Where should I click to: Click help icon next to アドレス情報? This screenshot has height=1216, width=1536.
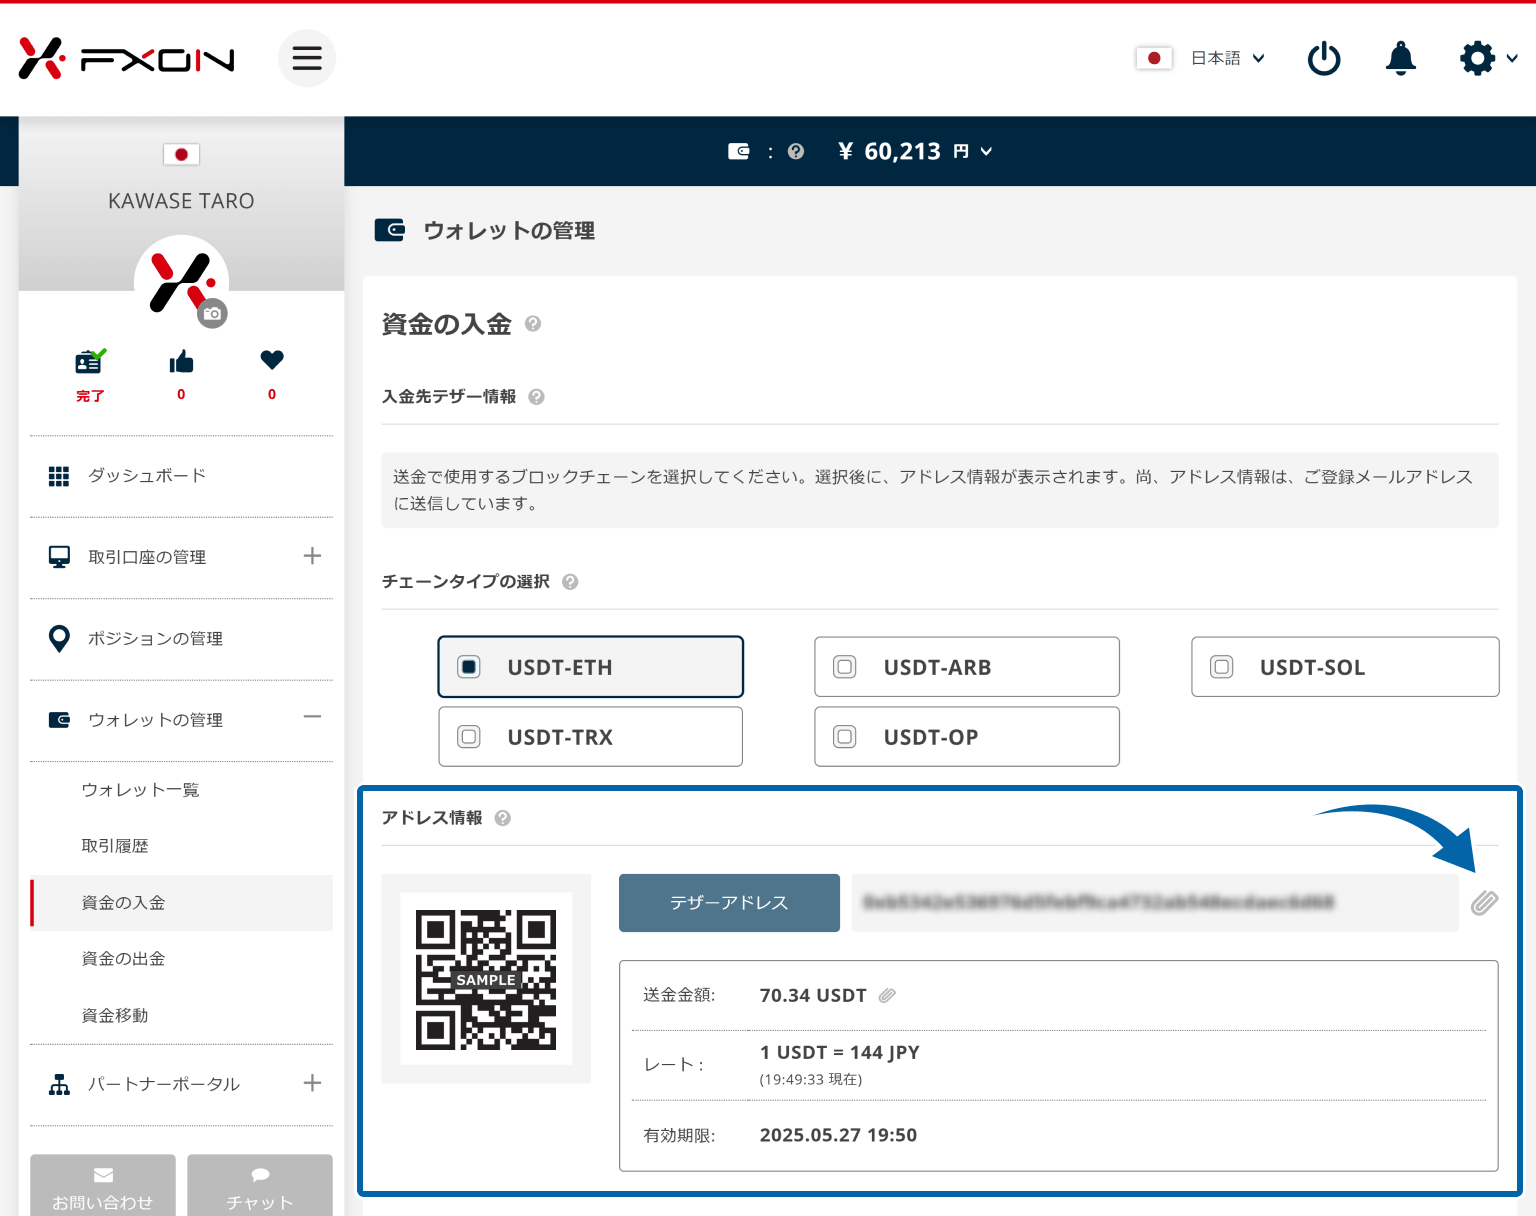pos(503,818)
